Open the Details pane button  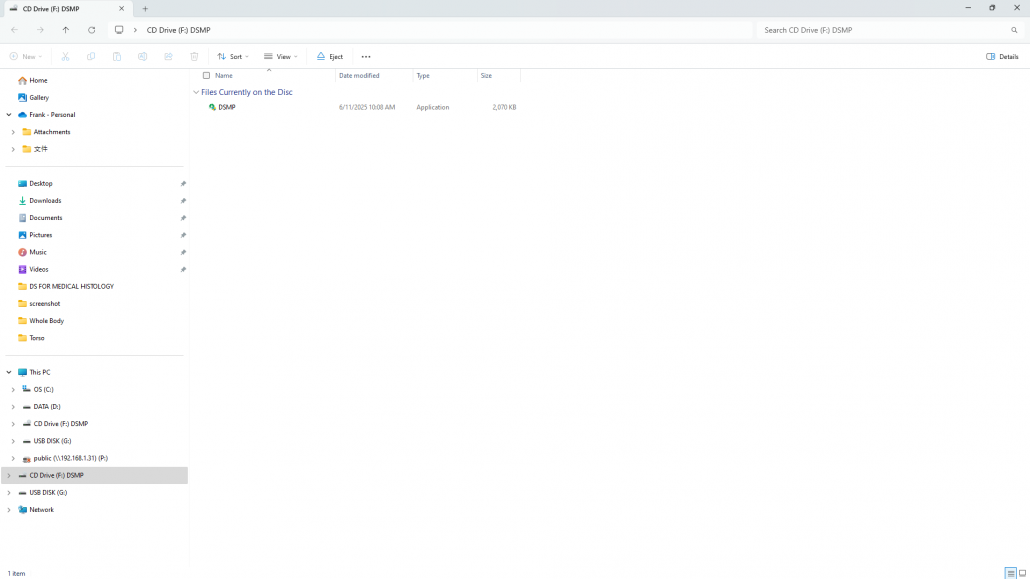1002,57
